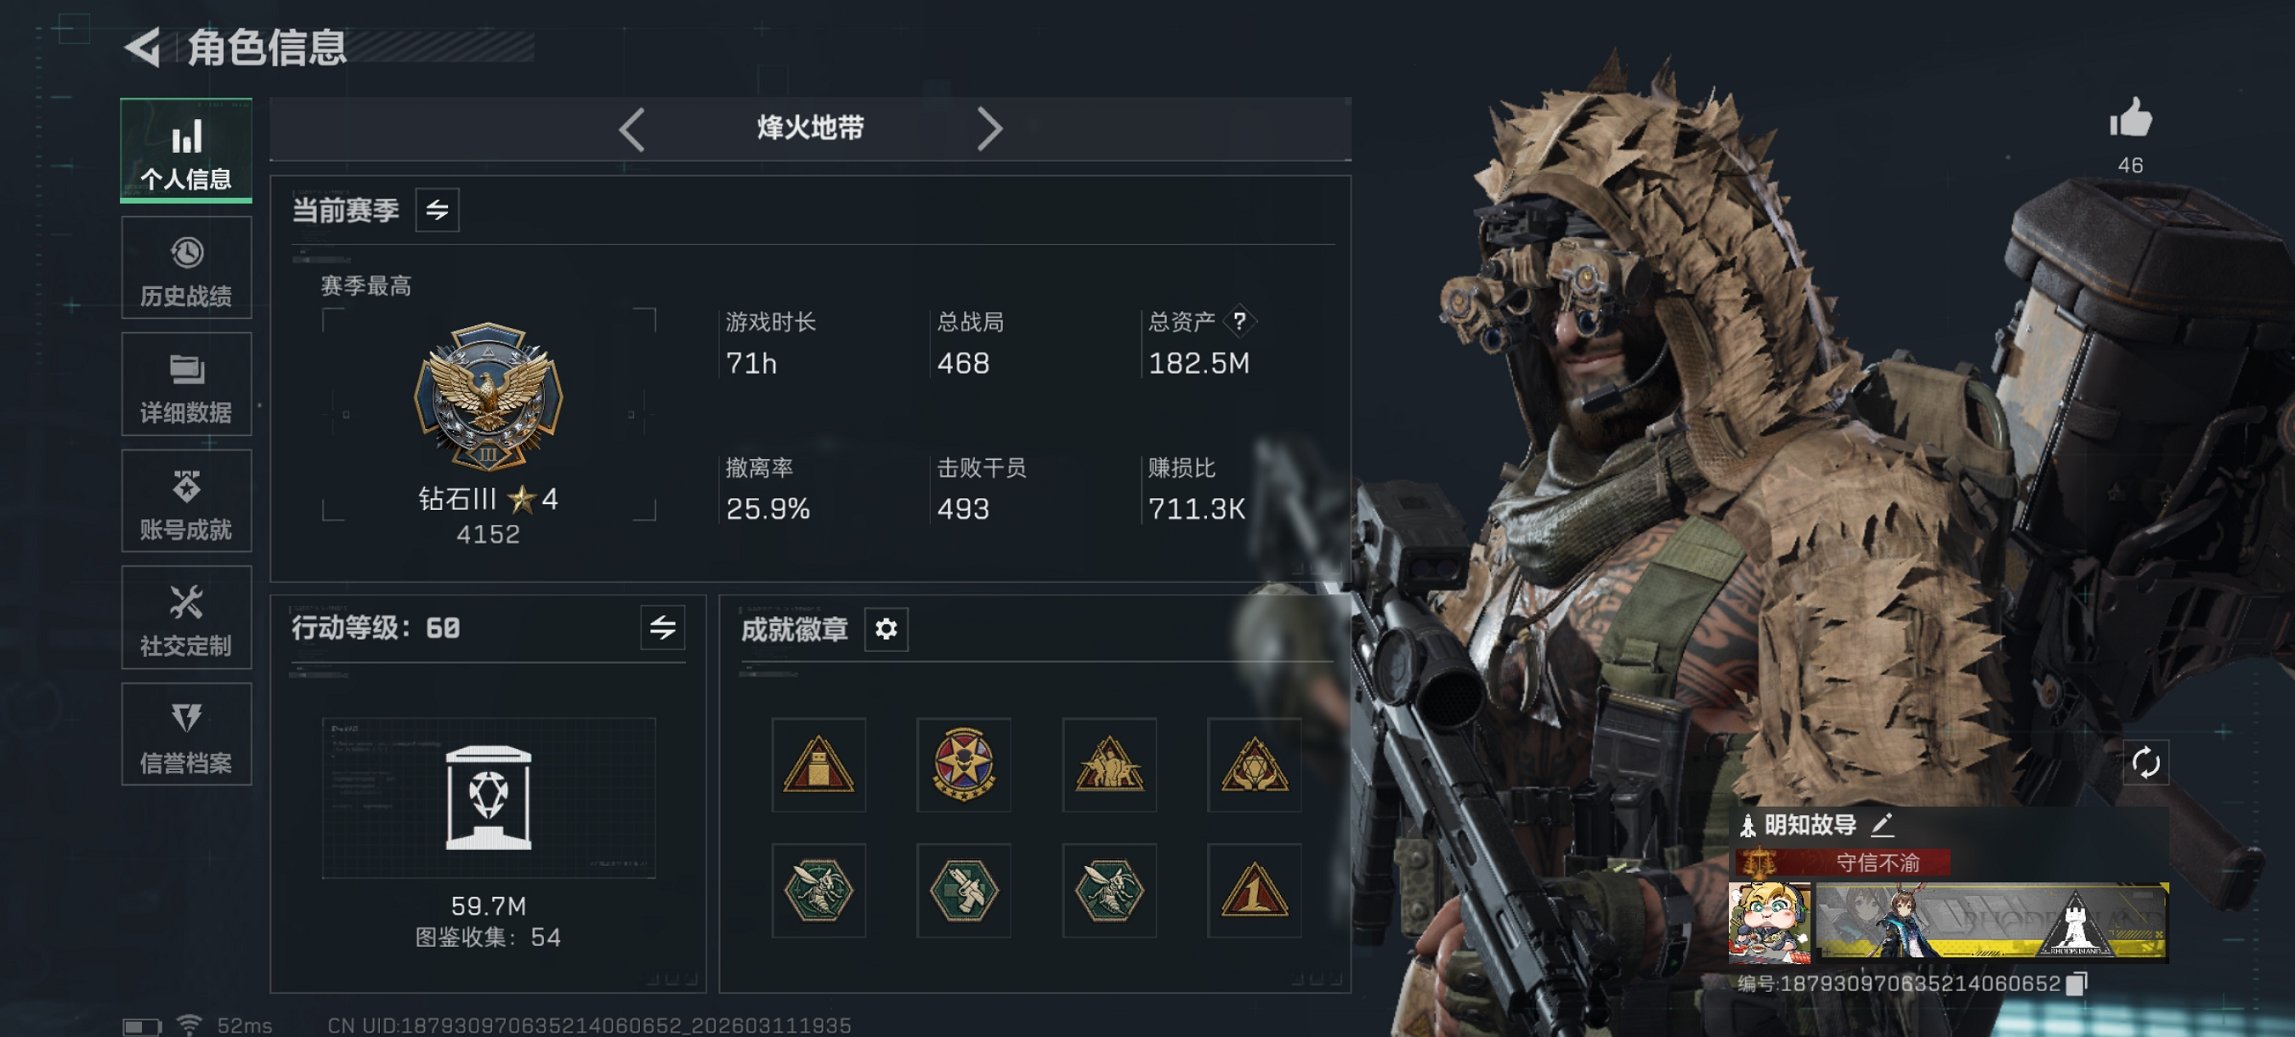Click the cartoon player avatar thumbnail
Viewport: 2295px width, 1037px height.
tap(1770, 922)
